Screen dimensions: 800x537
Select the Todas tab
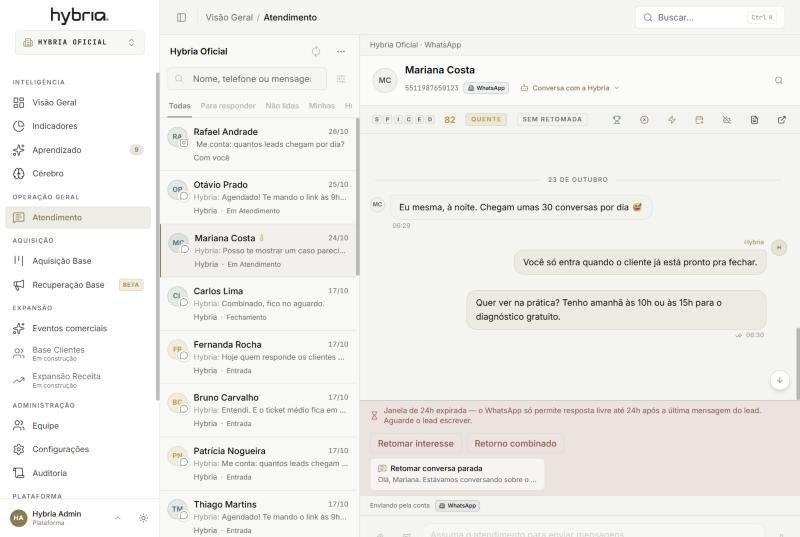point(180,106)
